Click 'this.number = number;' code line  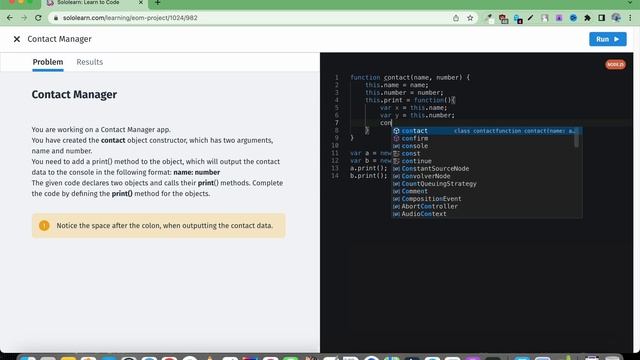pyautogui.click(x=404, y=93)
